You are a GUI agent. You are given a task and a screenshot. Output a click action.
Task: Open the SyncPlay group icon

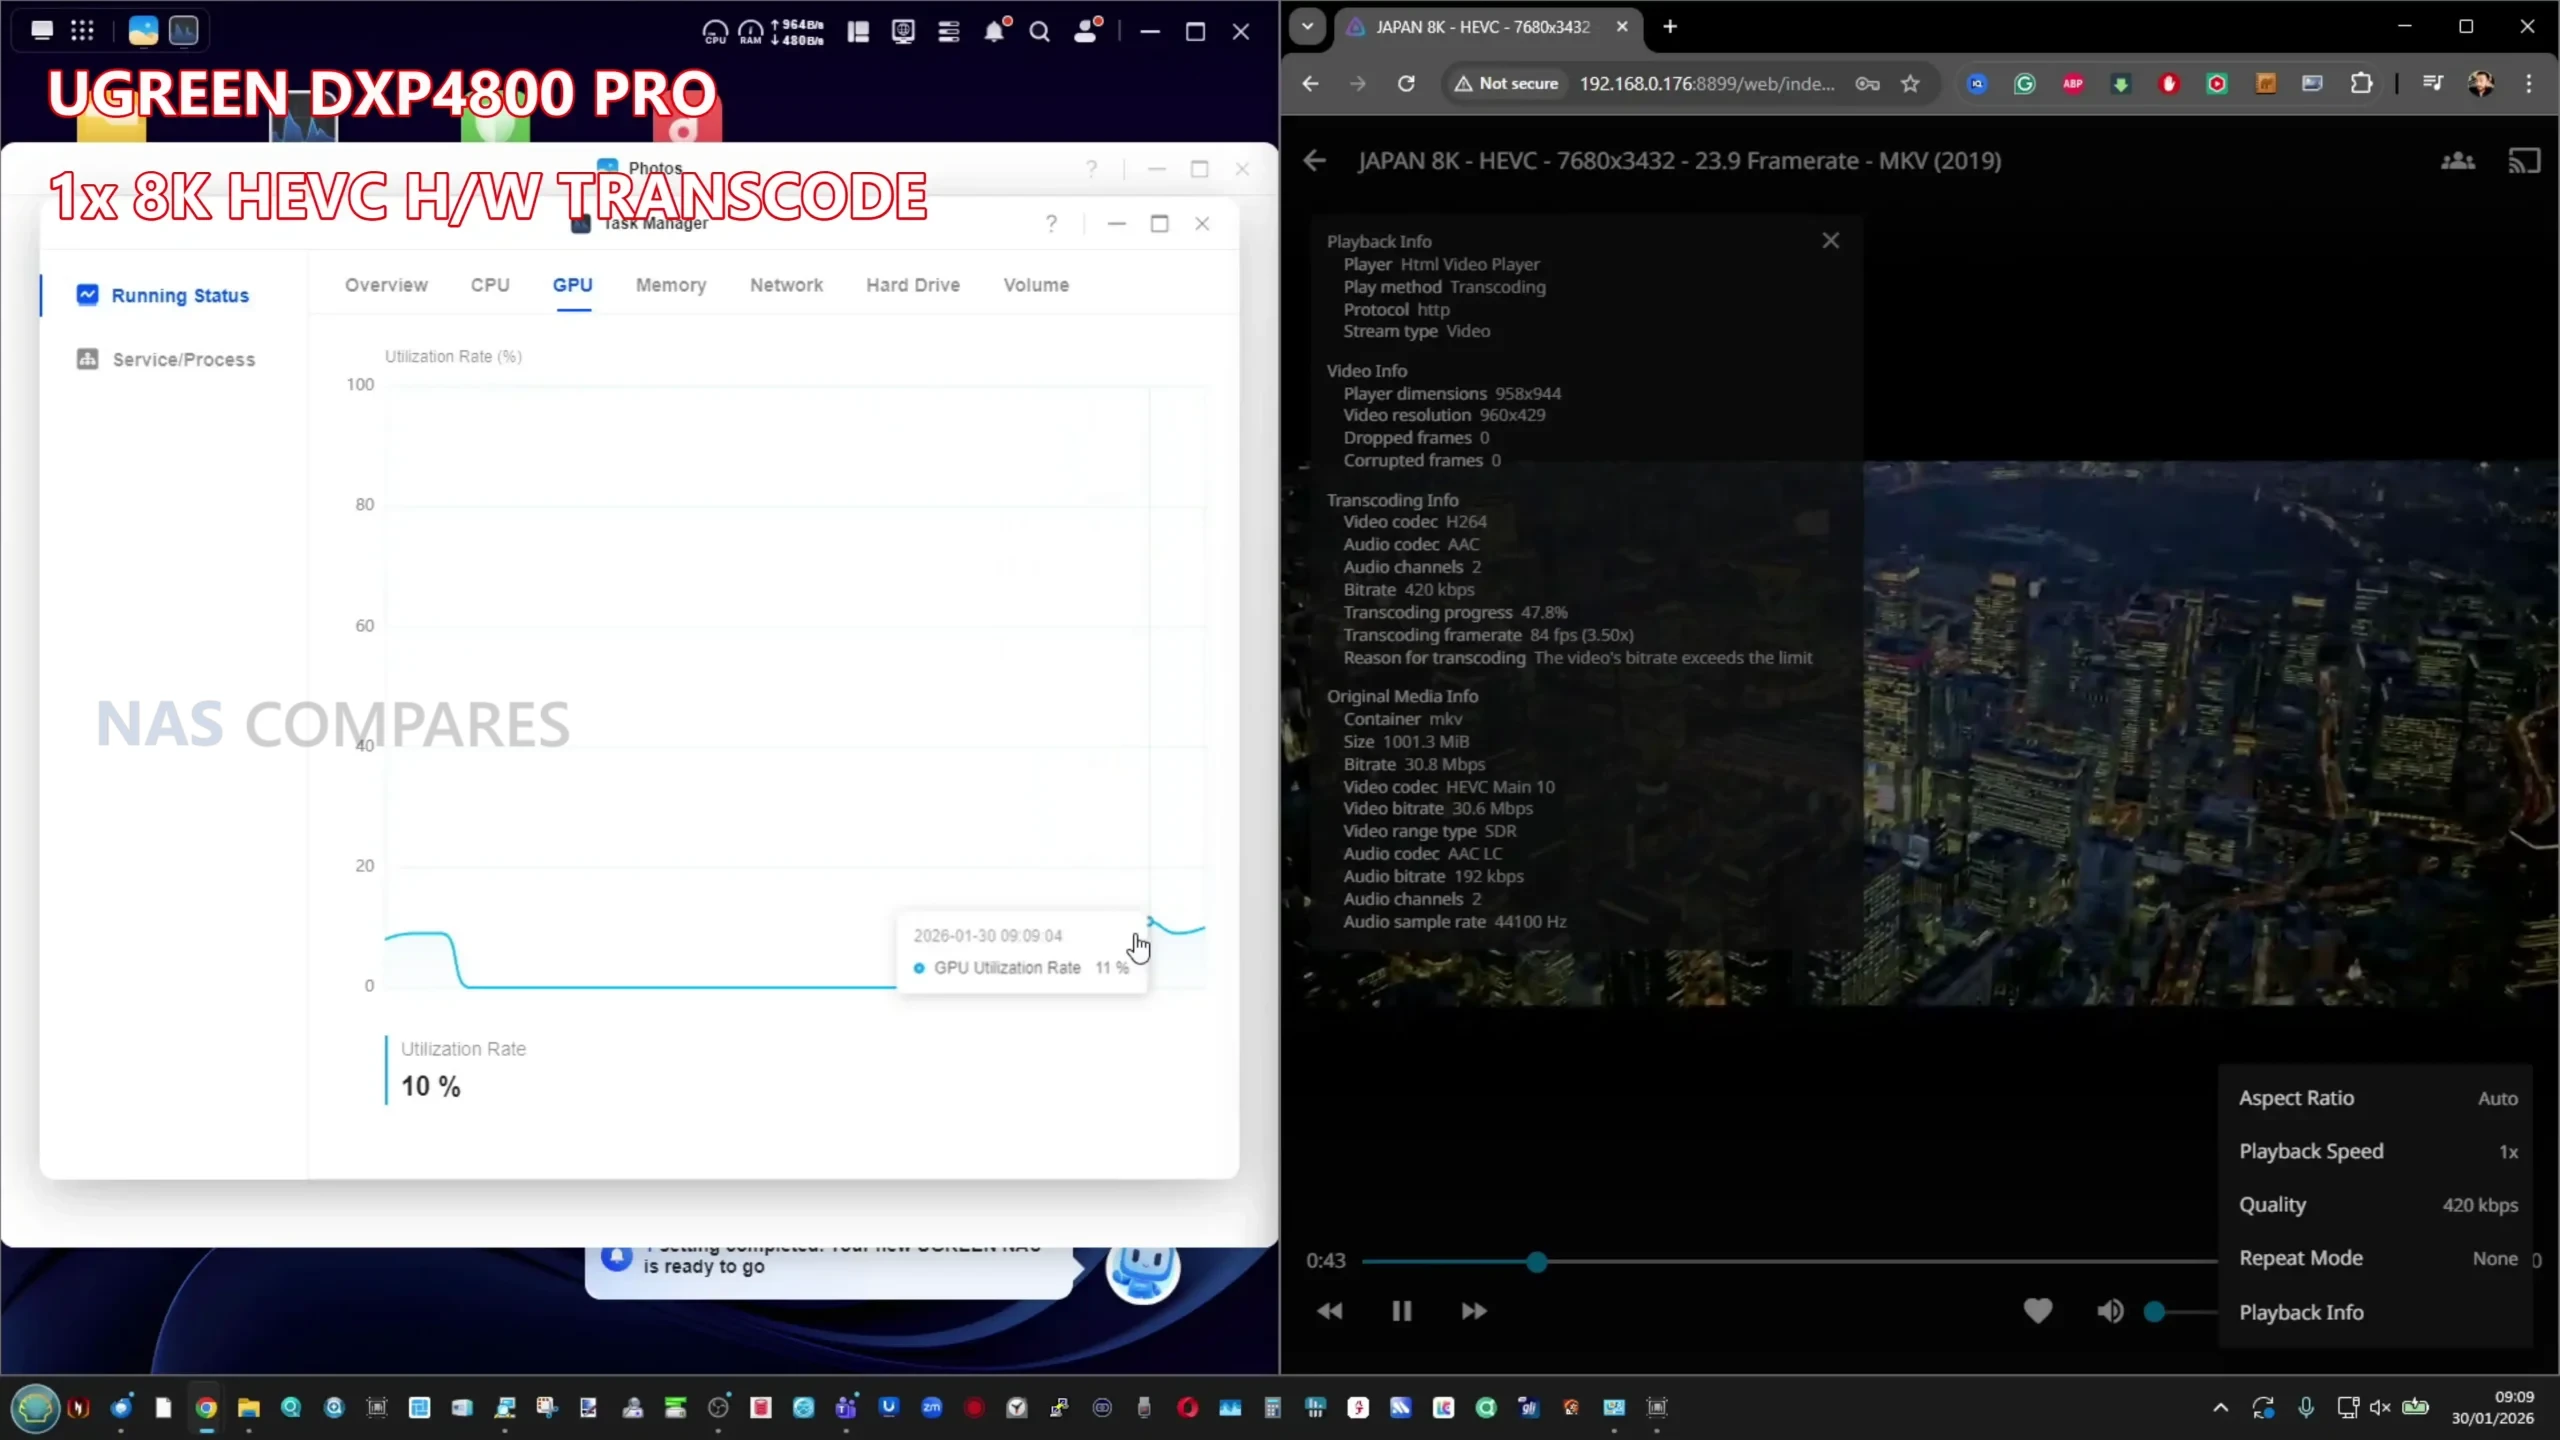point(2458,161)
